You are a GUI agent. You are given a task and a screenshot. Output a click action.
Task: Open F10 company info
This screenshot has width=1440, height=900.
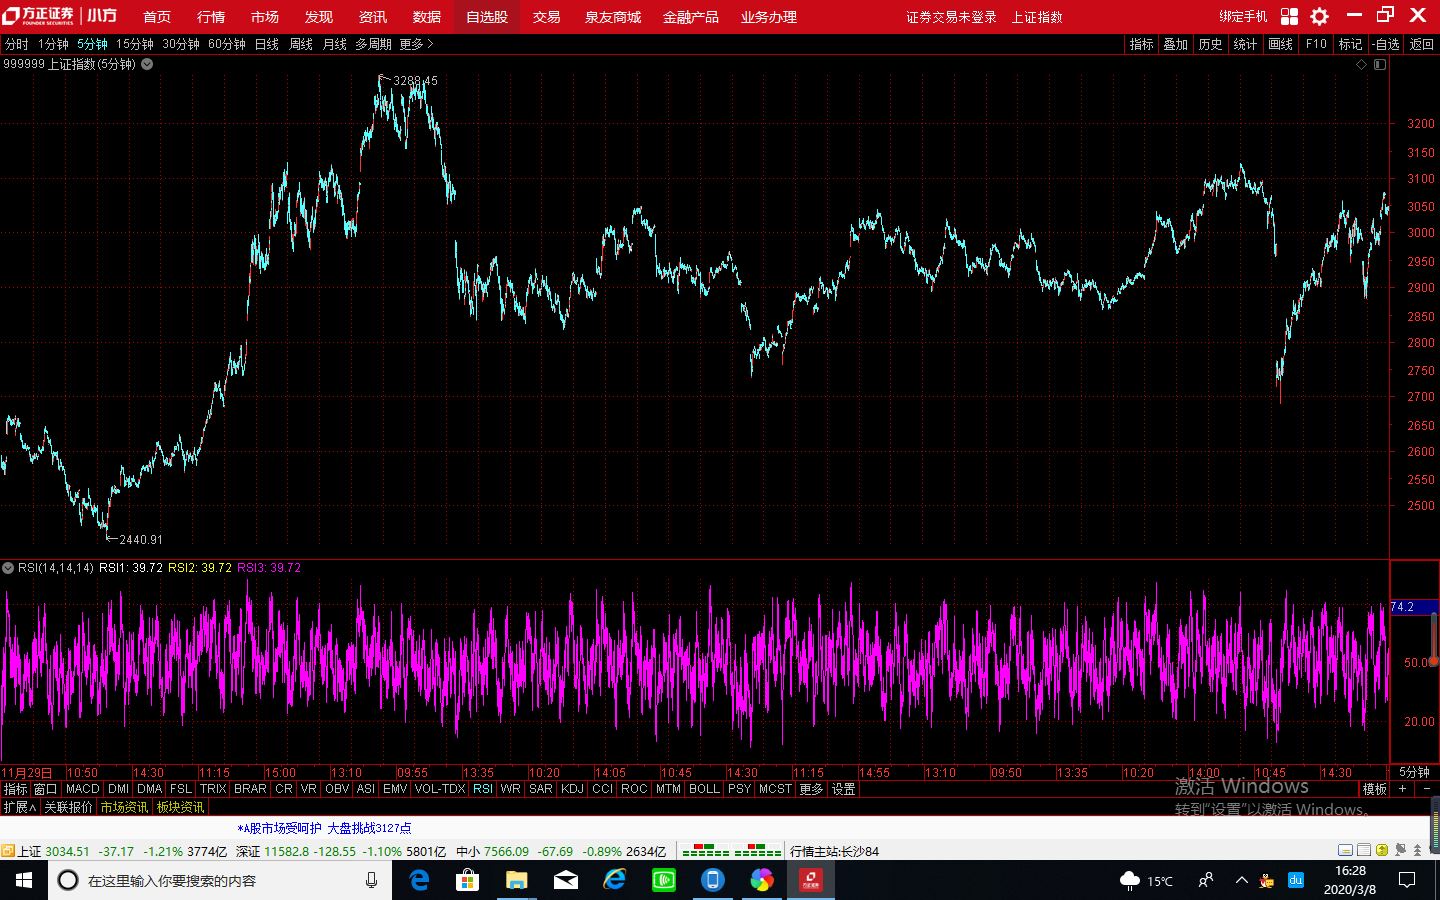tap(1316, 44)
